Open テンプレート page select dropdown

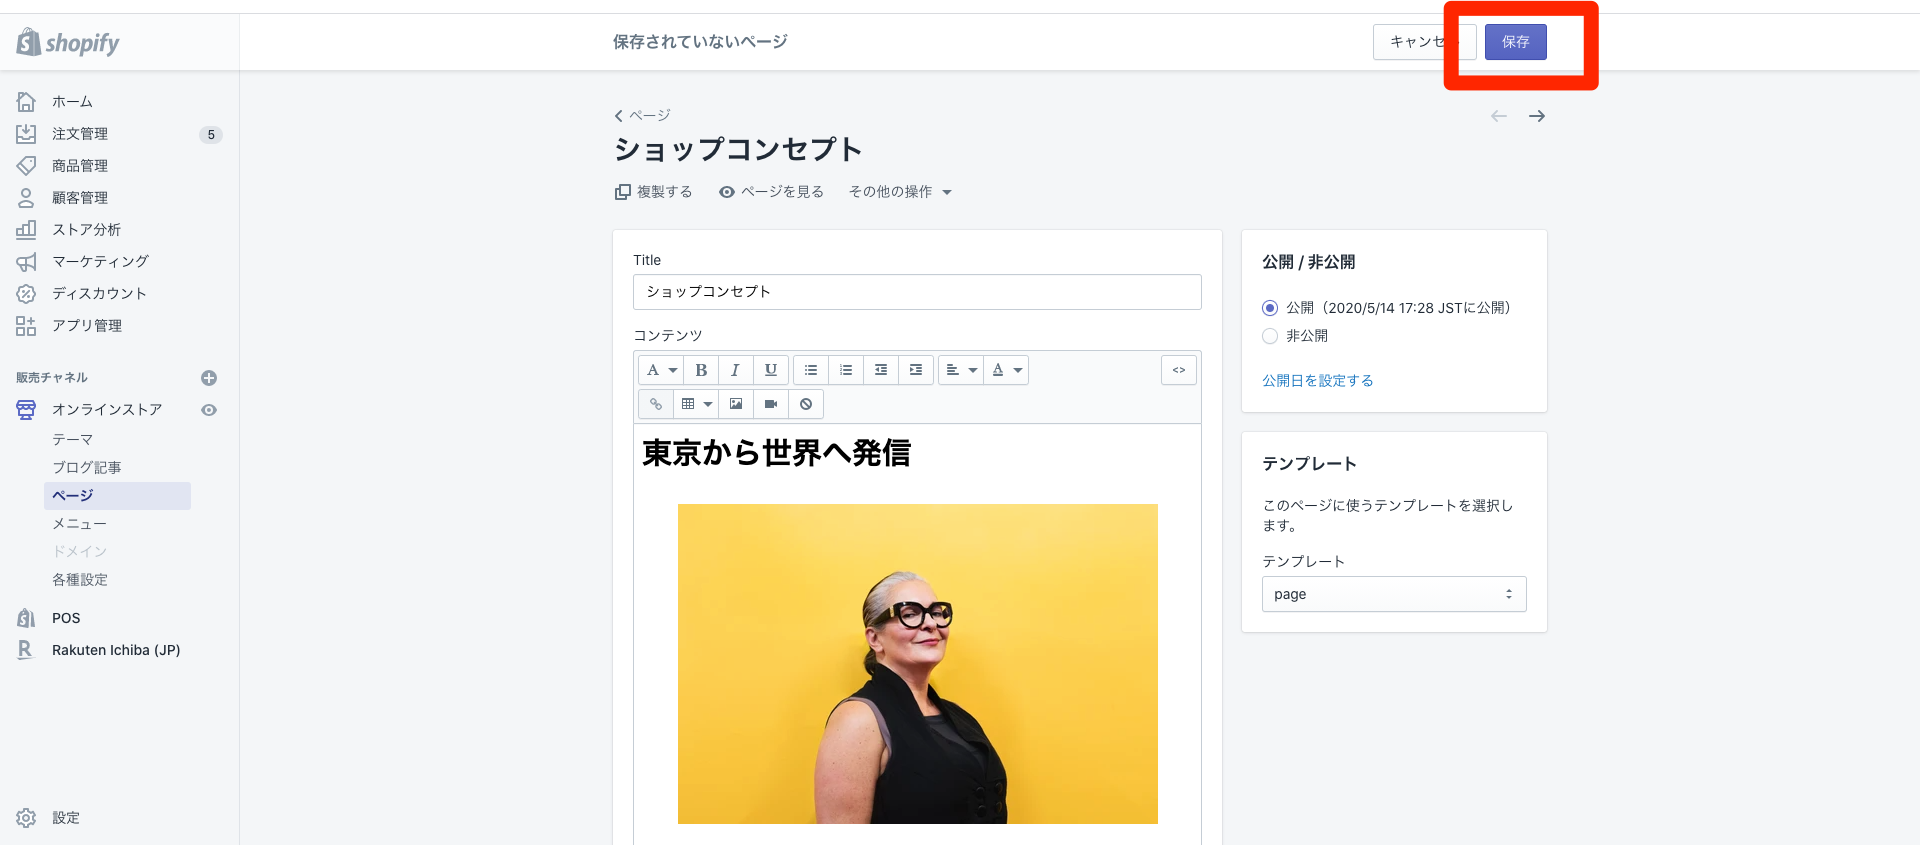[x=1394, y=594]
